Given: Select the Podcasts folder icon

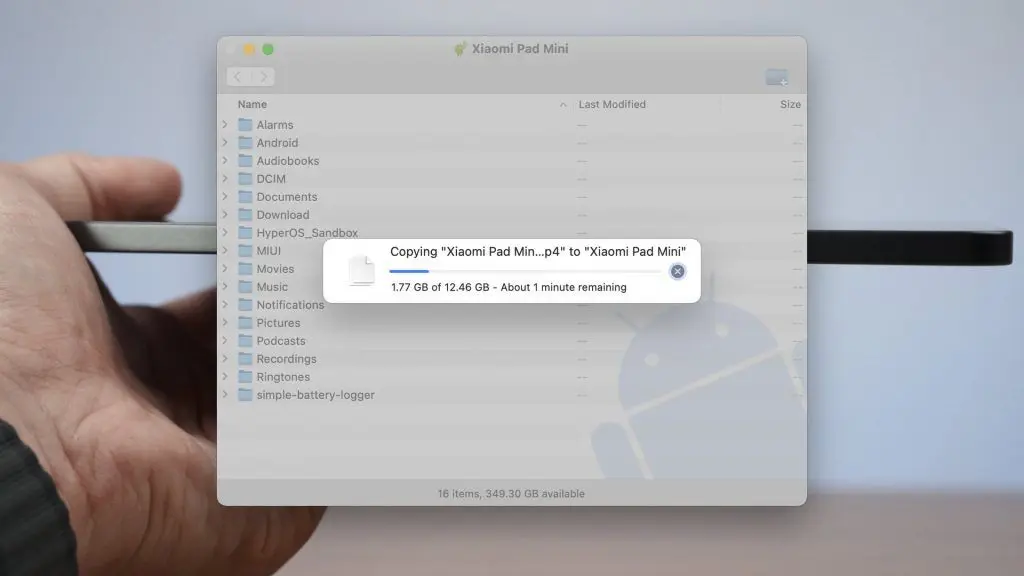Looking at the screenshot, I should click(245, 340).
